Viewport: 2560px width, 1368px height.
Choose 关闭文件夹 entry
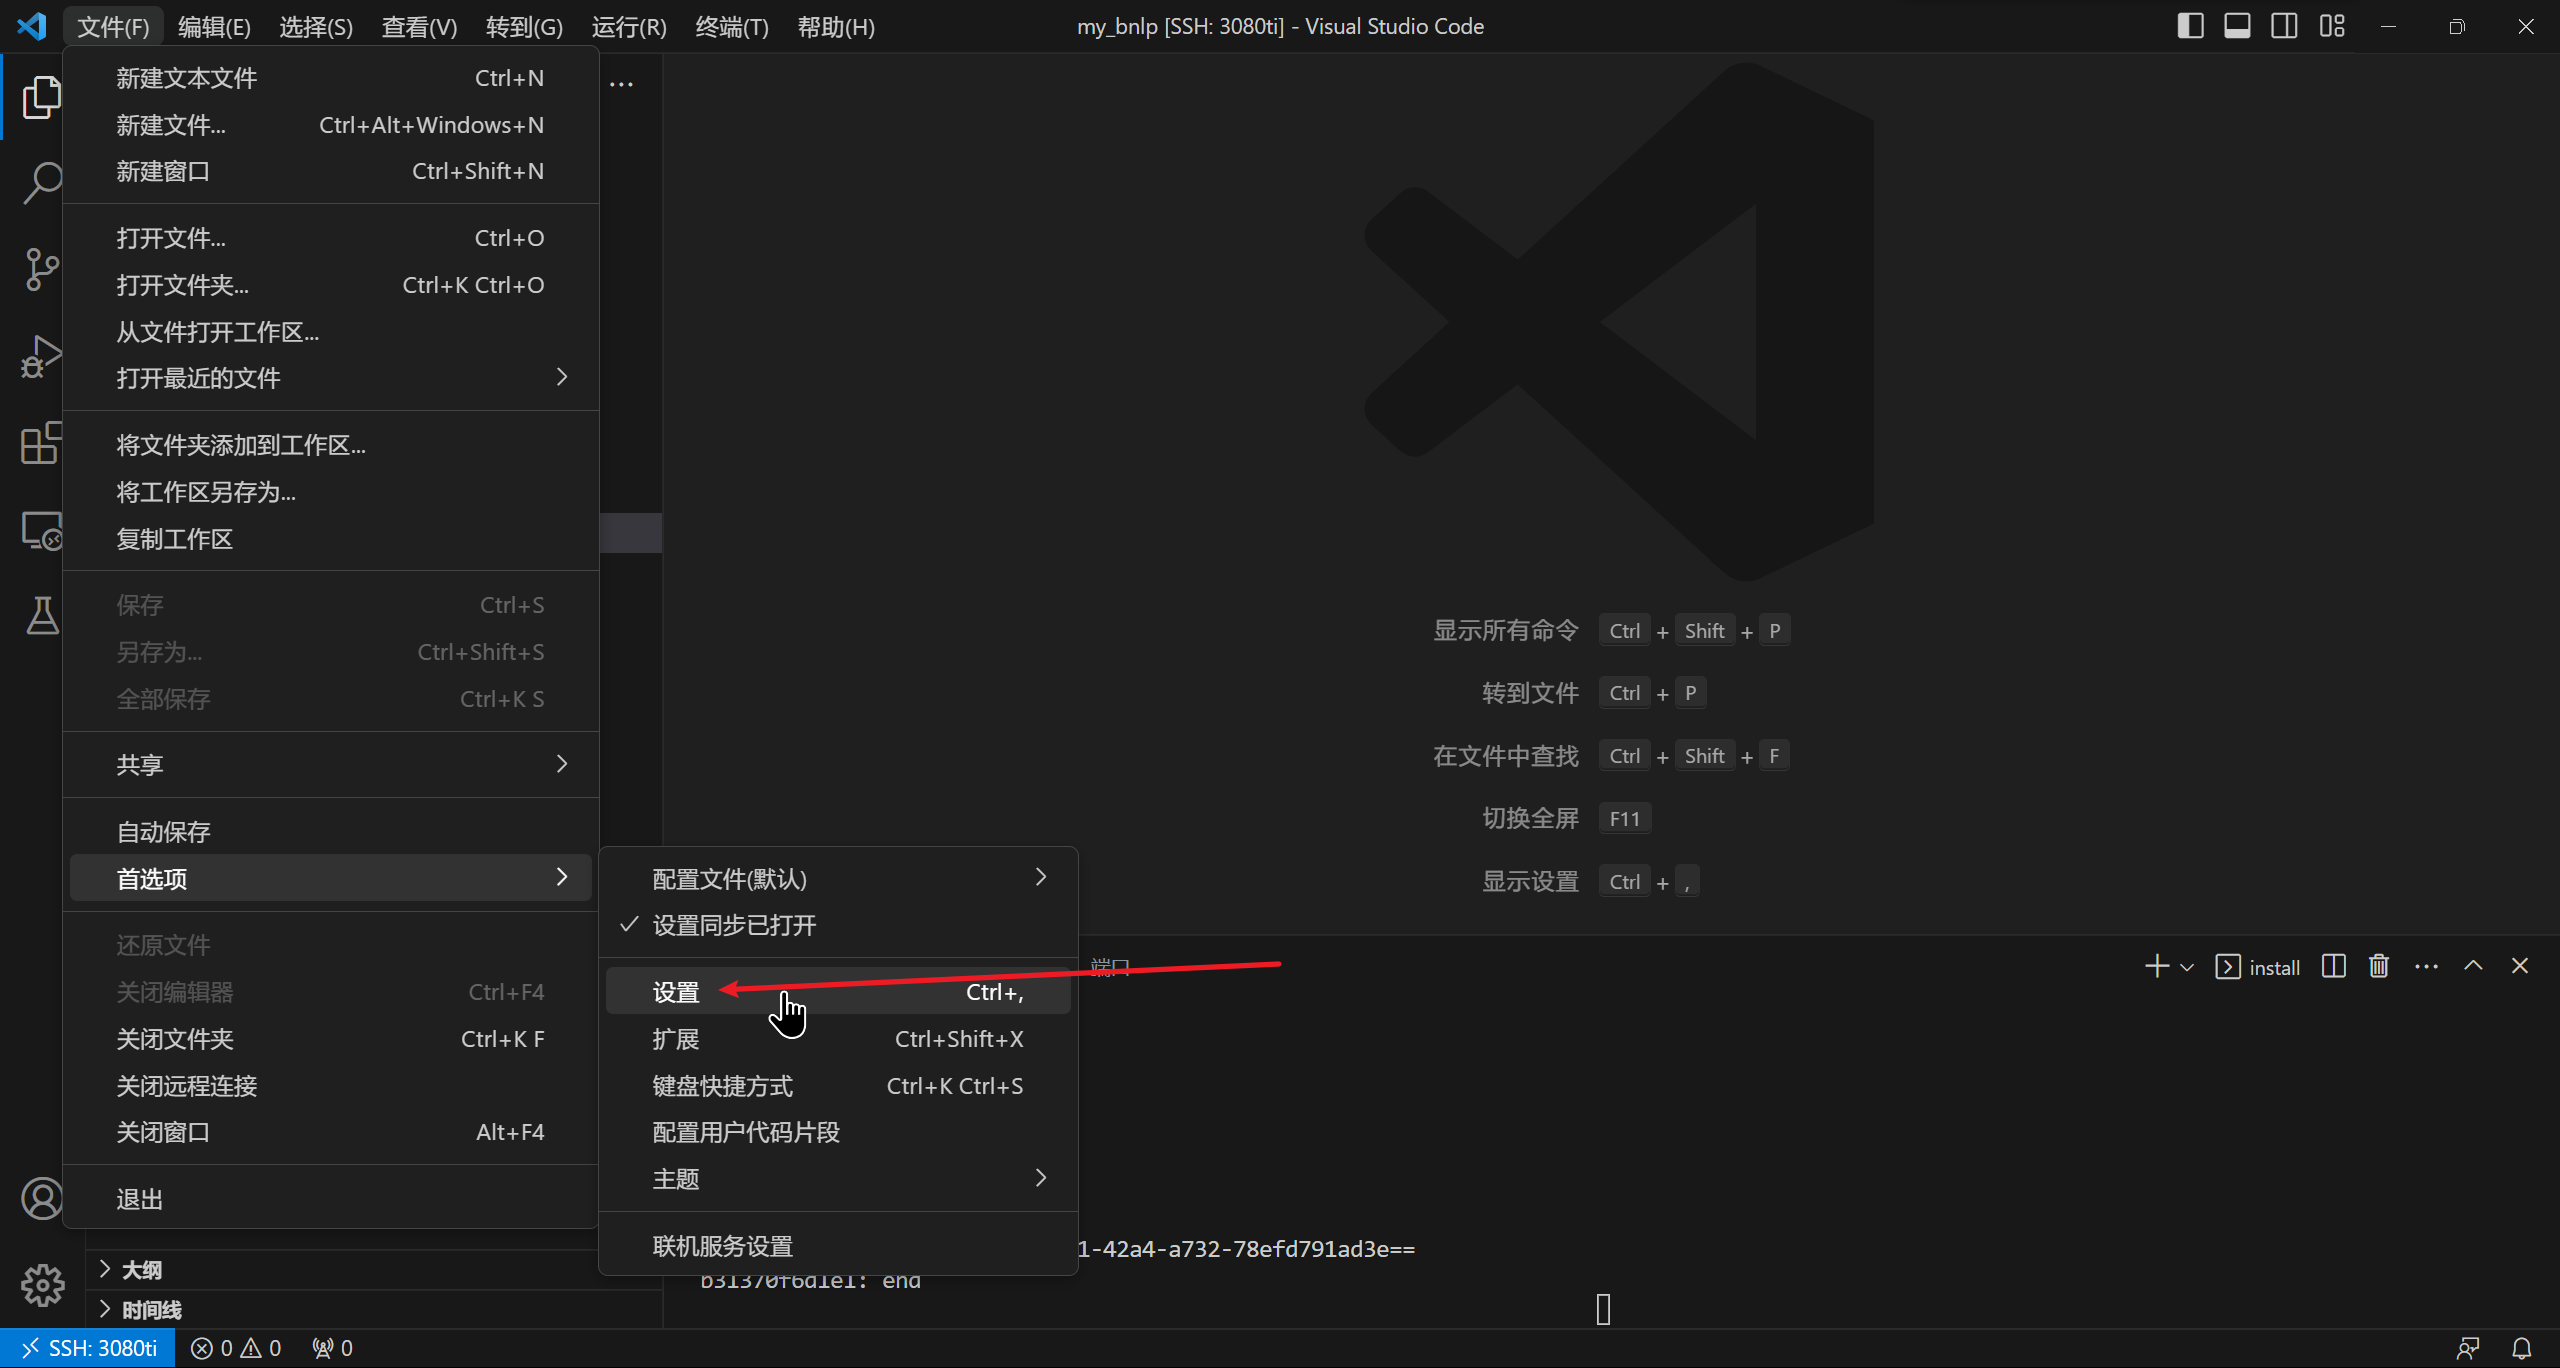[x=331, y=1039]
